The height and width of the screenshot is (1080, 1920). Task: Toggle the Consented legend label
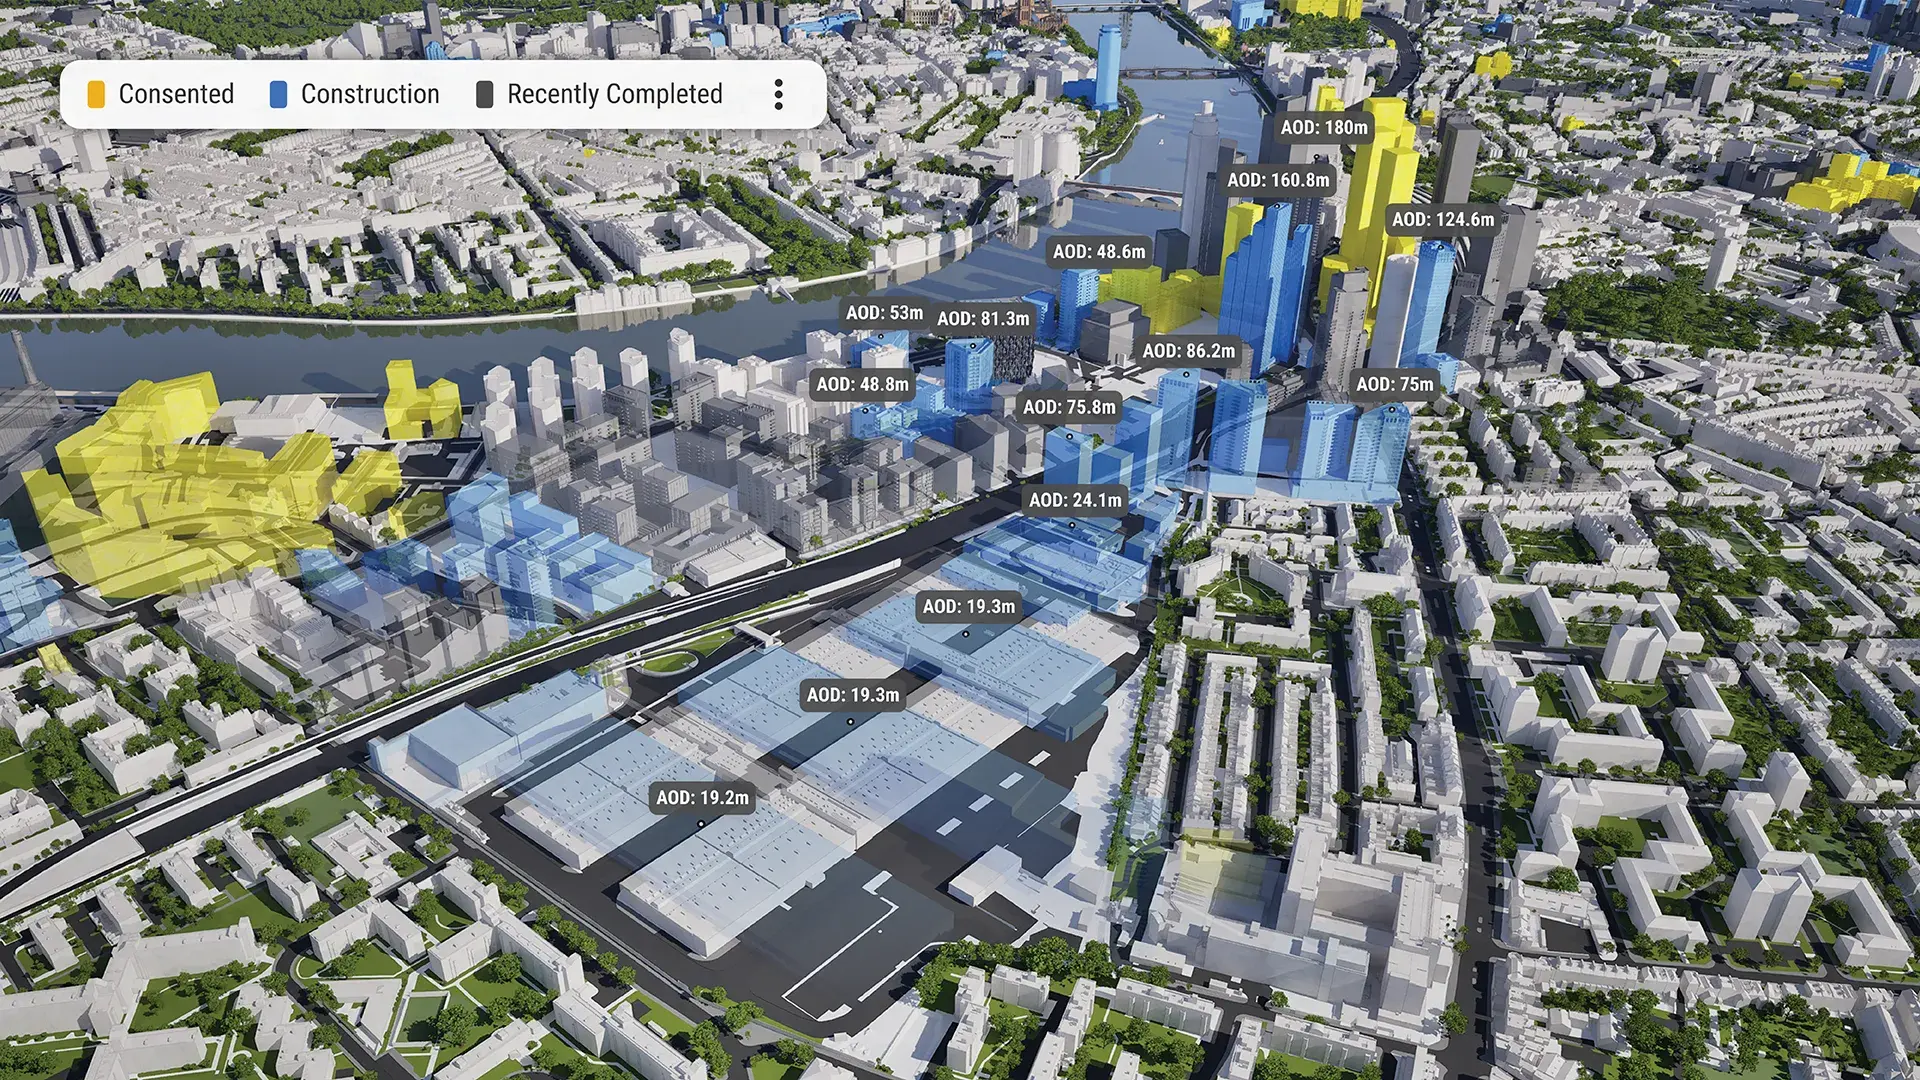click(x=176, y=94)
